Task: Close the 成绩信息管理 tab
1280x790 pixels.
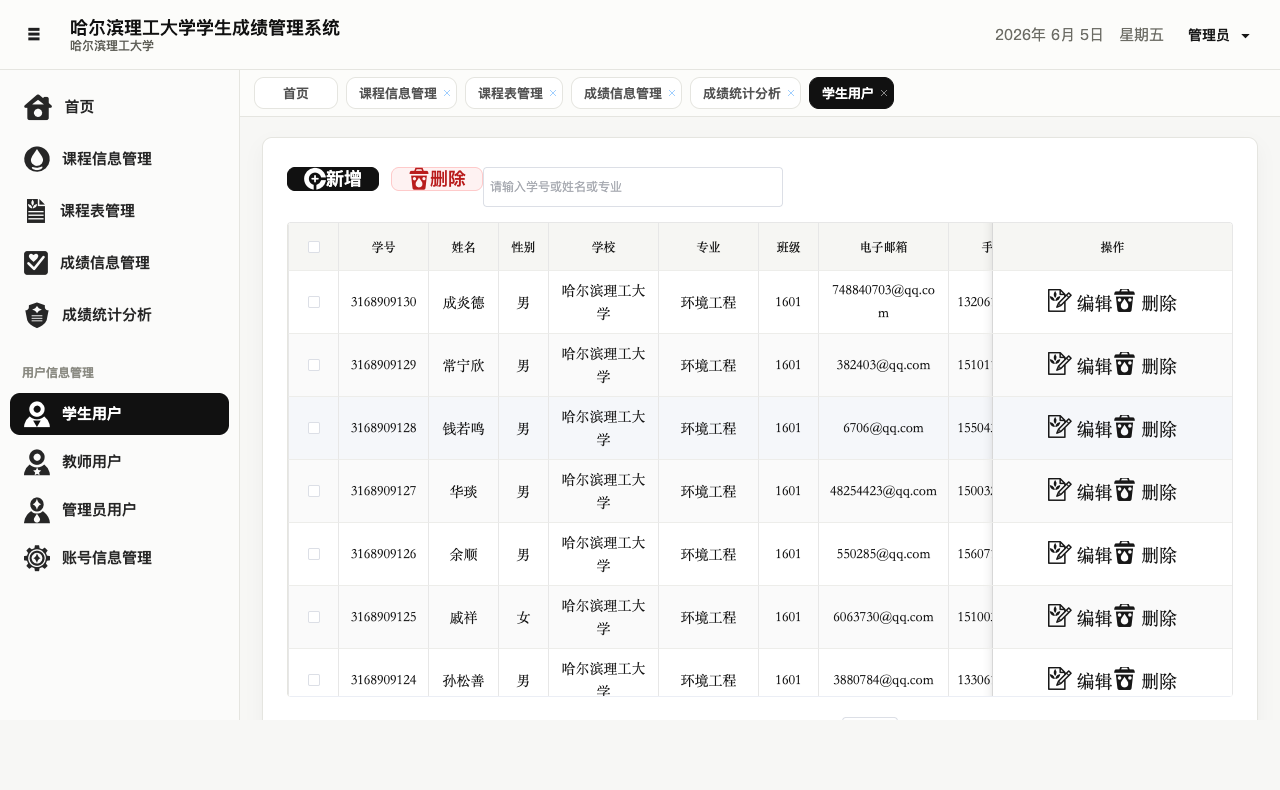Action: click(x=672, y=93)
